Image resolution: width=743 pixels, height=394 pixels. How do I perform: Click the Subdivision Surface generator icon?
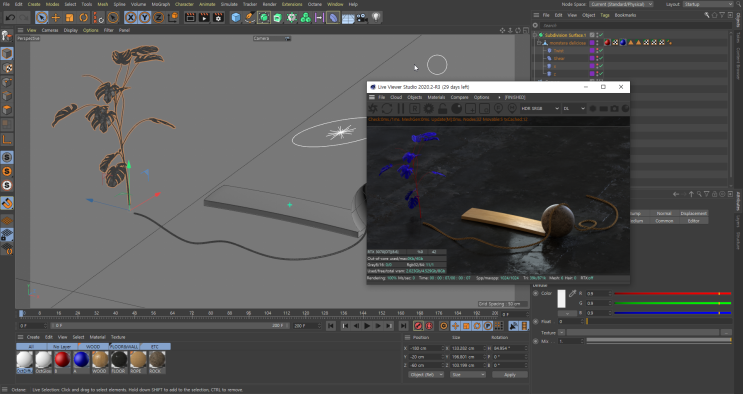pos(264,18)
